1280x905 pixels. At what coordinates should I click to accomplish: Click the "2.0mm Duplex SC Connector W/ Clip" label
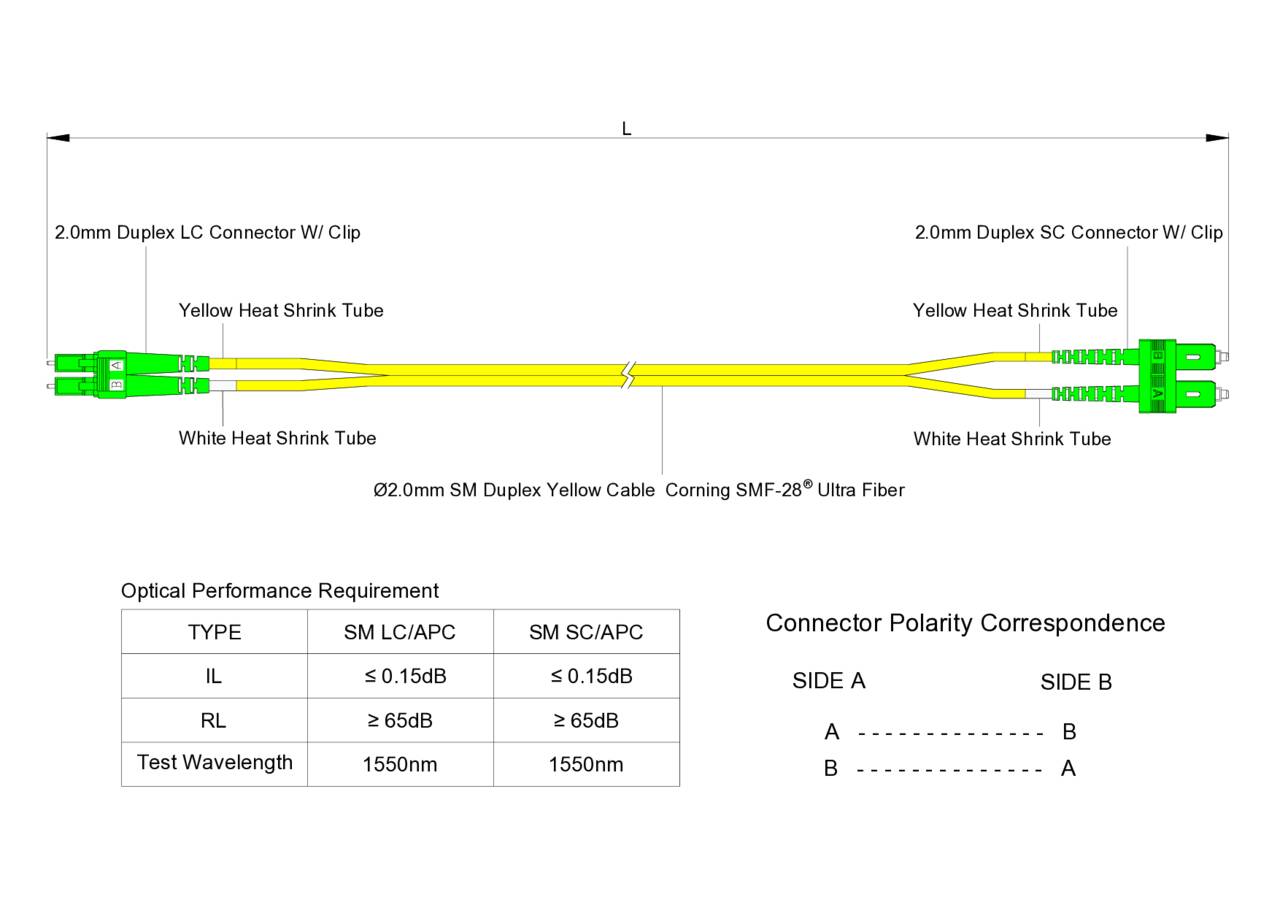pos(1068,232)
